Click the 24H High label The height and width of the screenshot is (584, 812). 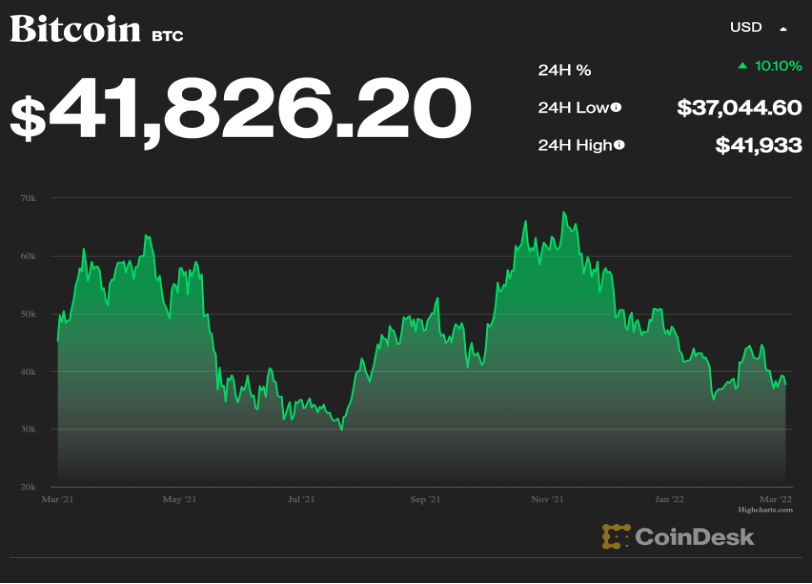[x=575, y=145]
